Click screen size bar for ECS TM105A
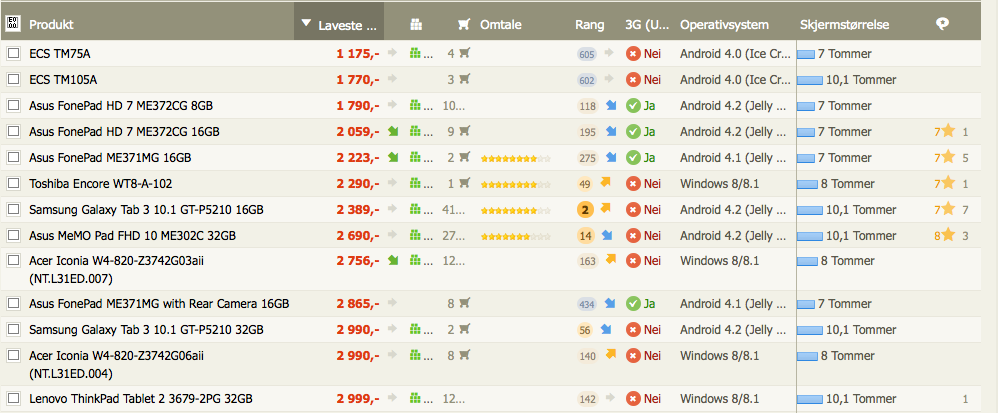998x413 pixels. point(810,81)
